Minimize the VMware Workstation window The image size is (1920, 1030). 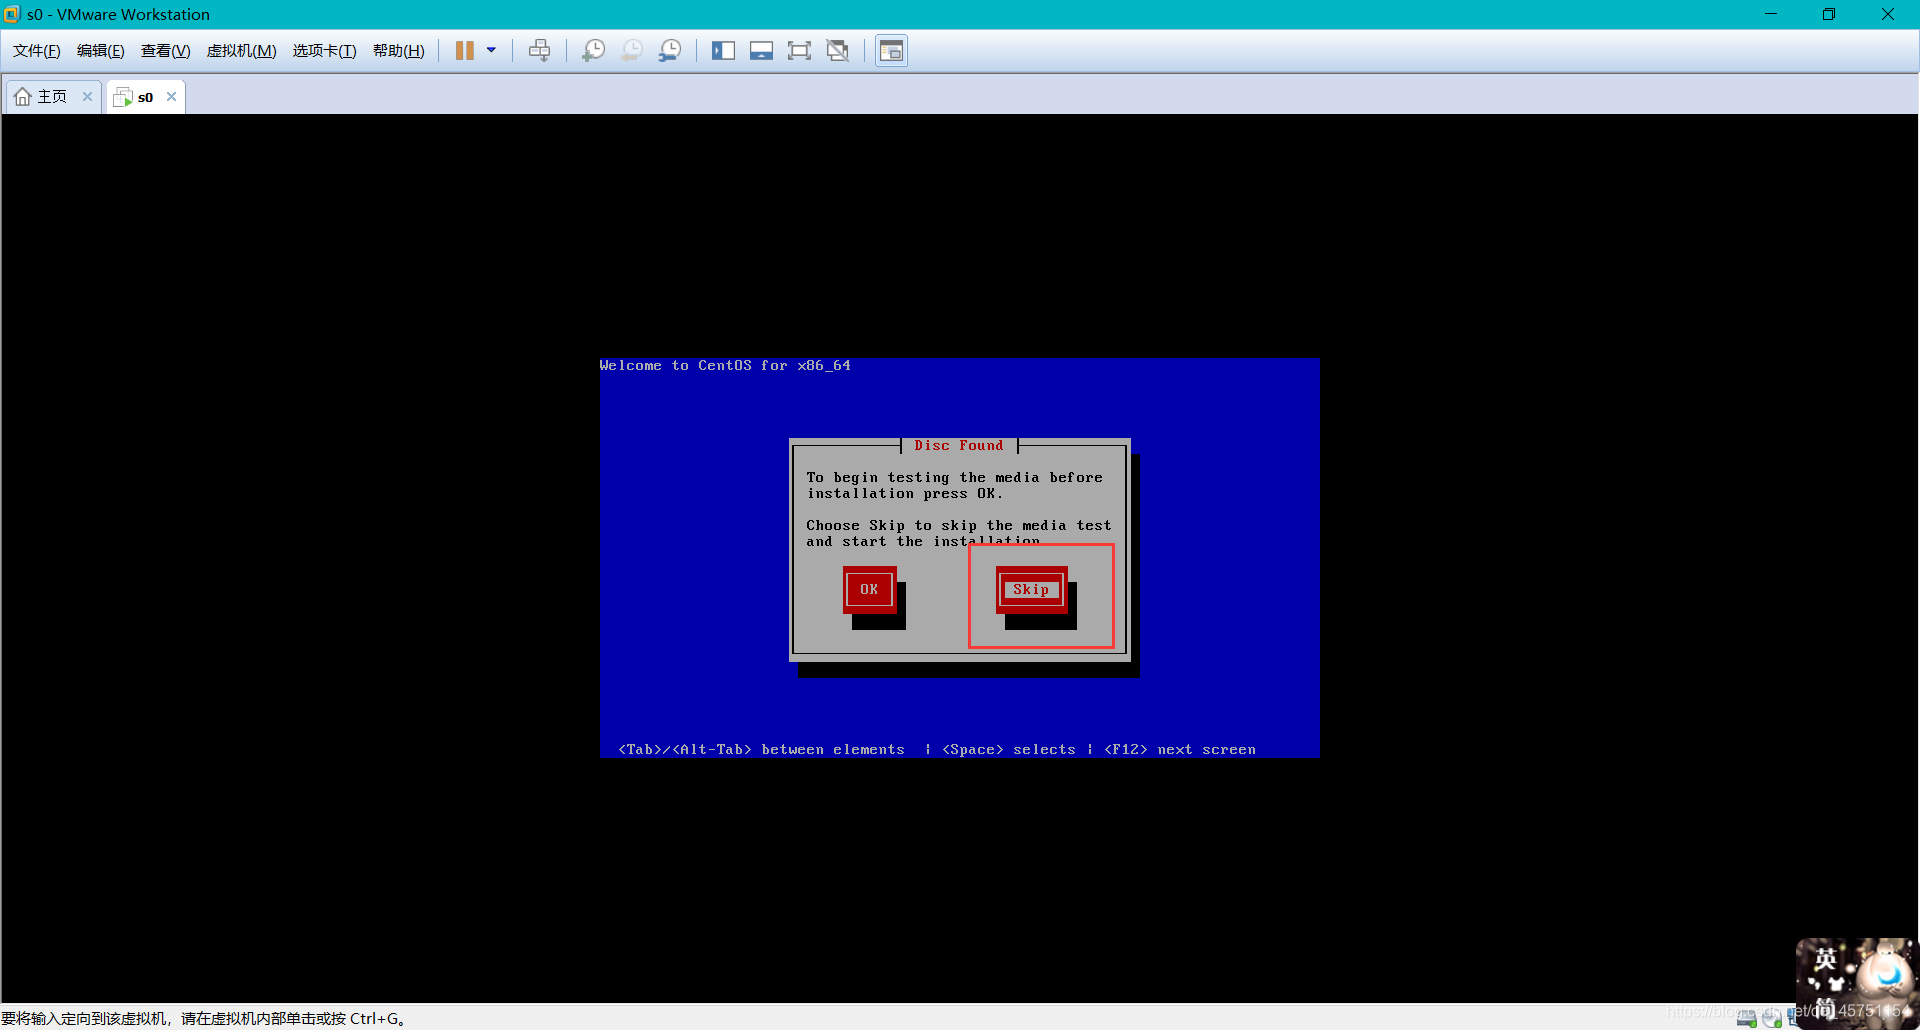(x=1771, y=14)
